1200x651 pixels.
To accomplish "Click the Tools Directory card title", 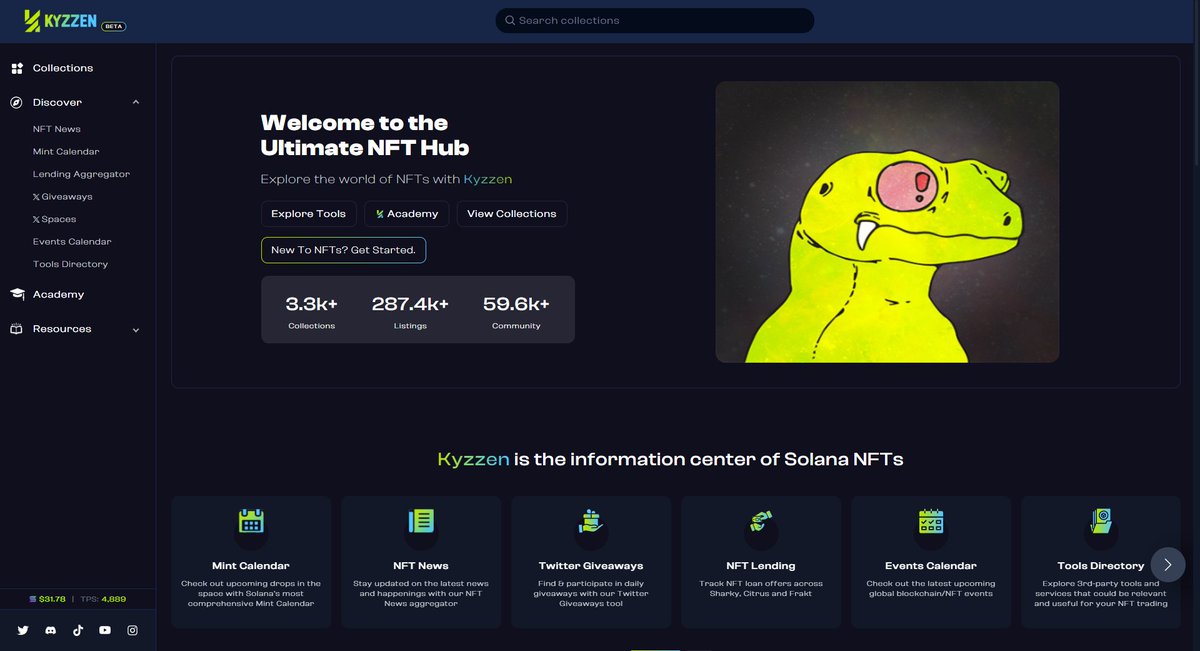I will pyautogui.click(x=1101, y=566).
